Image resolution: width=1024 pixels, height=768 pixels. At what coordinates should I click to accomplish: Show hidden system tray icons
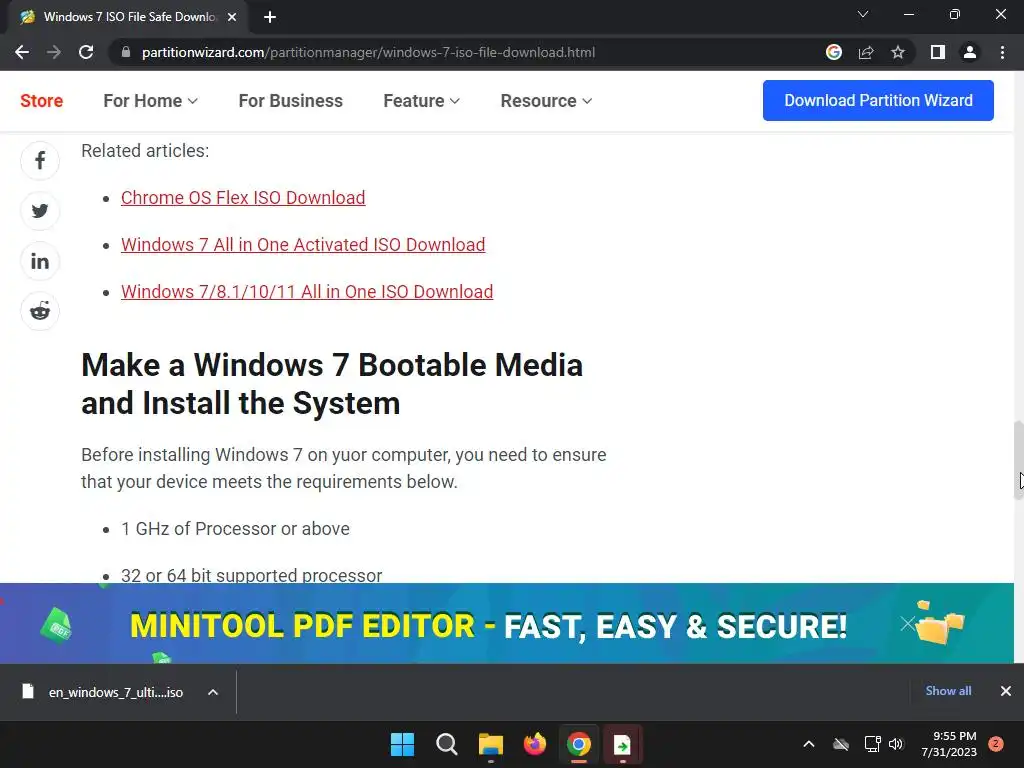(808, 744)
